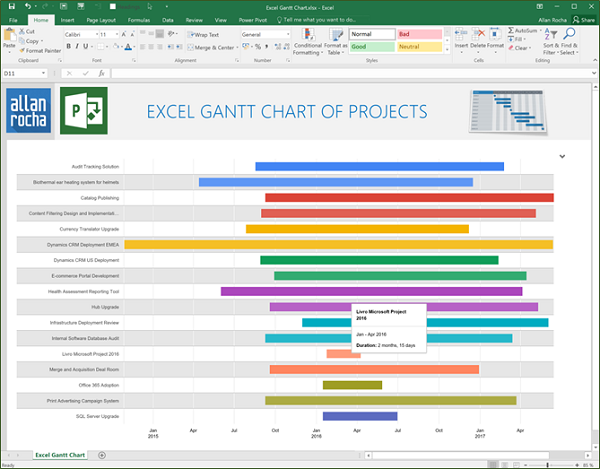Insert cells
This screenshot has height=469, width=600.
461,40
